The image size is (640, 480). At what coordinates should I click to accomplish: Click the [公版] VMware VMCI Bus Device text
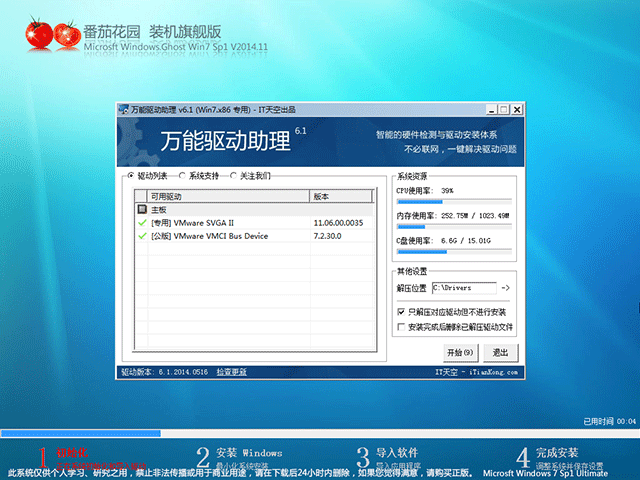209,236
